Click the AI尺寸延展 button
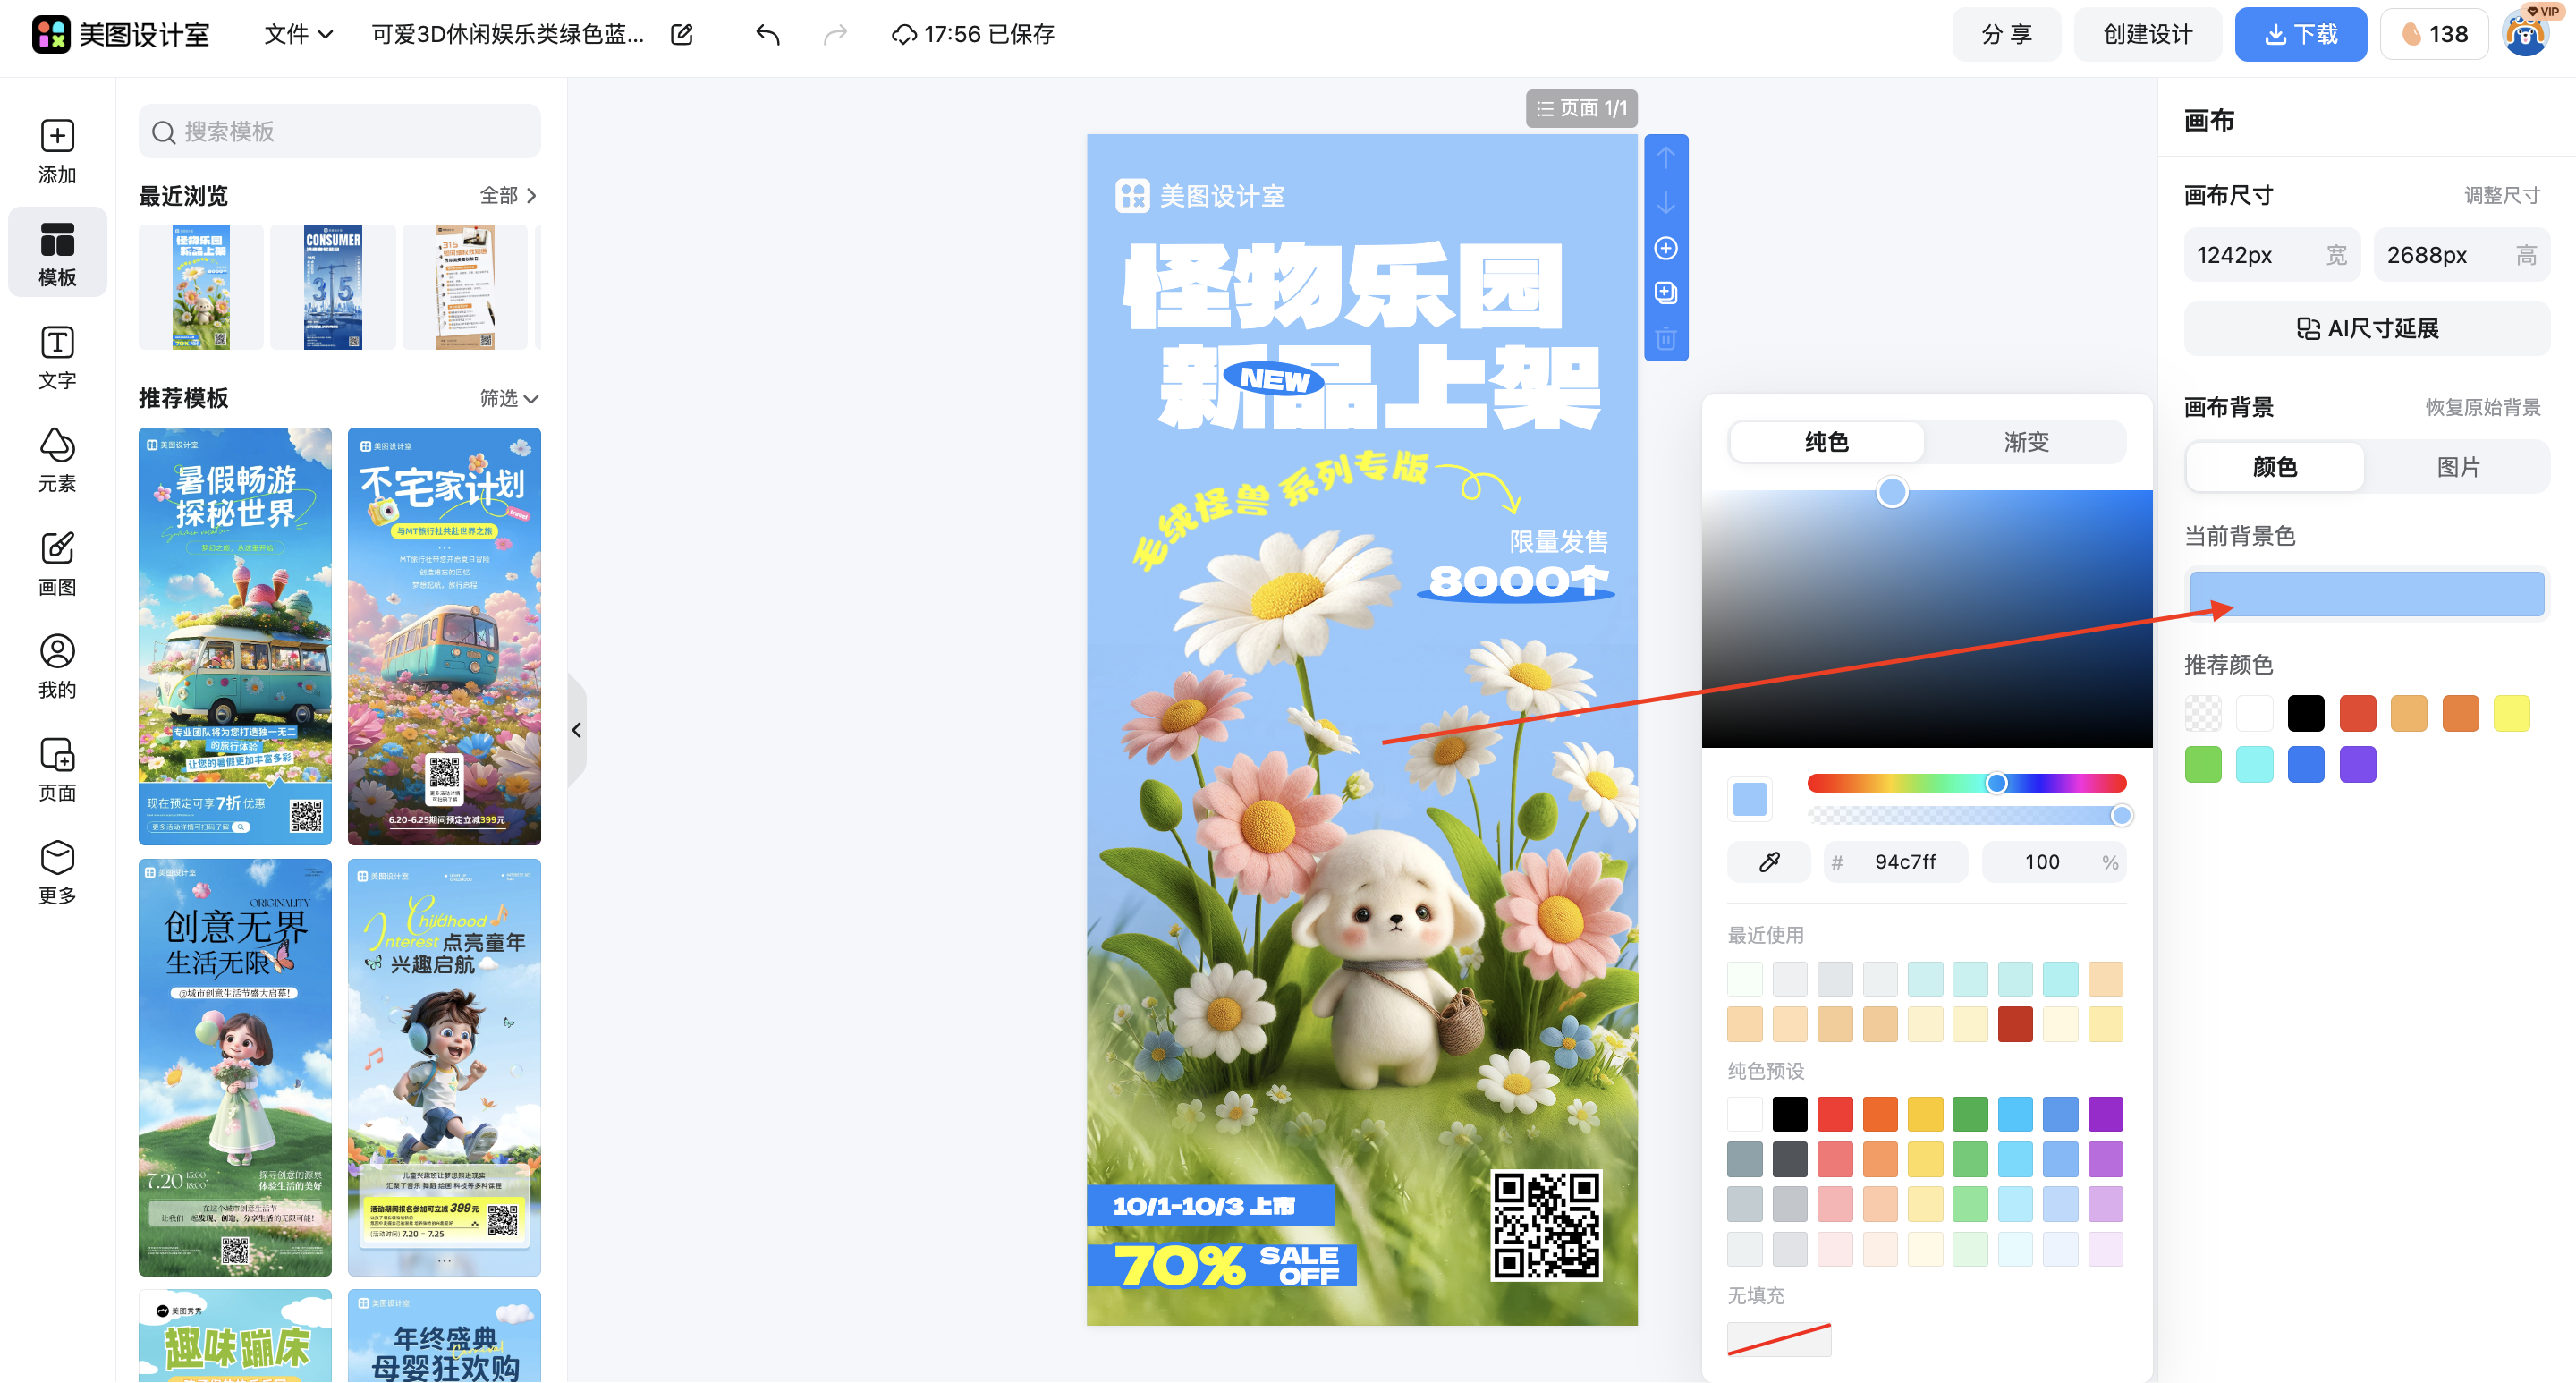This screenshot has height=1383, width=2576. pyautogui.click(x=2366, y=328)
